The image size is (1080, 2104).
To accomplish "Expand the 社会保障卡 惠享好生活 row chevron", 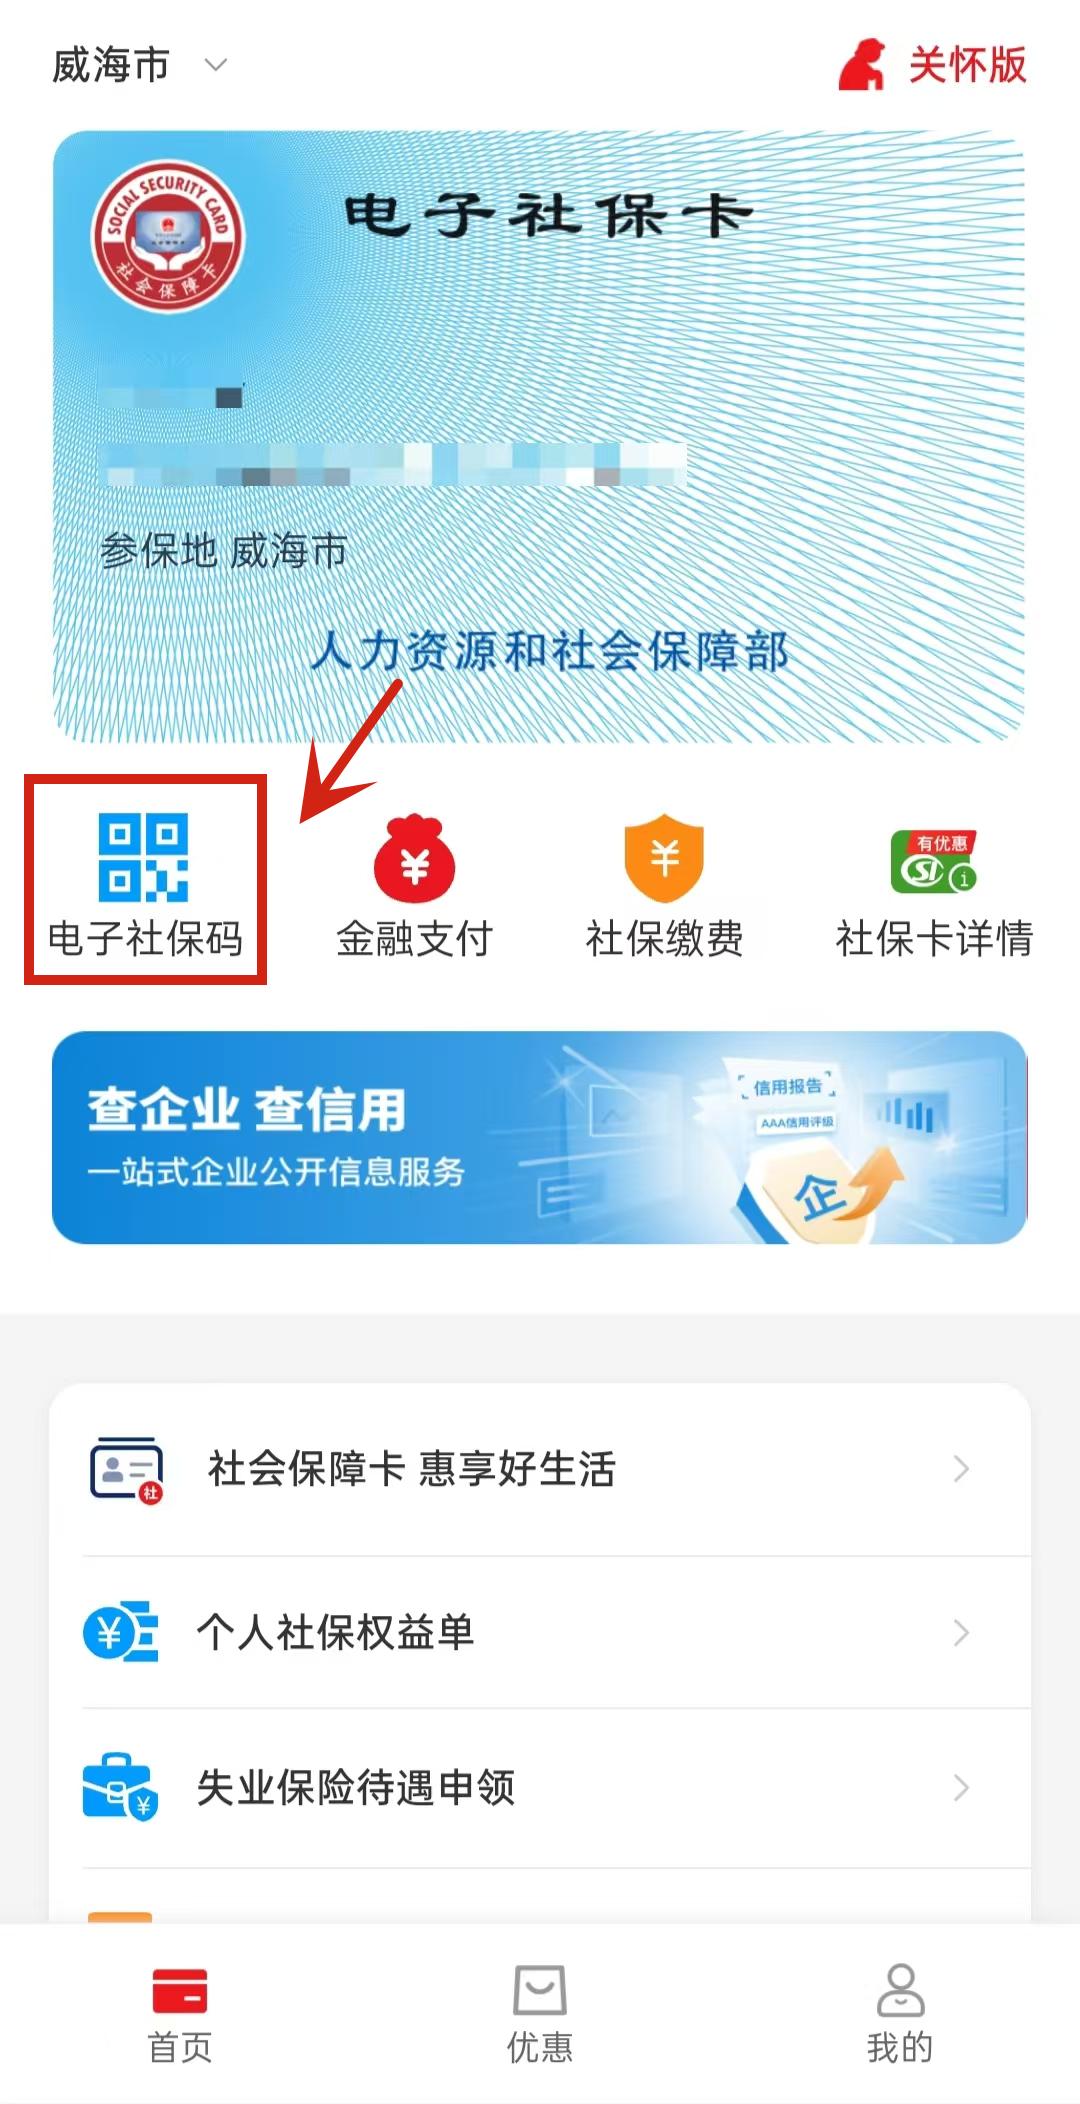I will tap(961, 1469).
